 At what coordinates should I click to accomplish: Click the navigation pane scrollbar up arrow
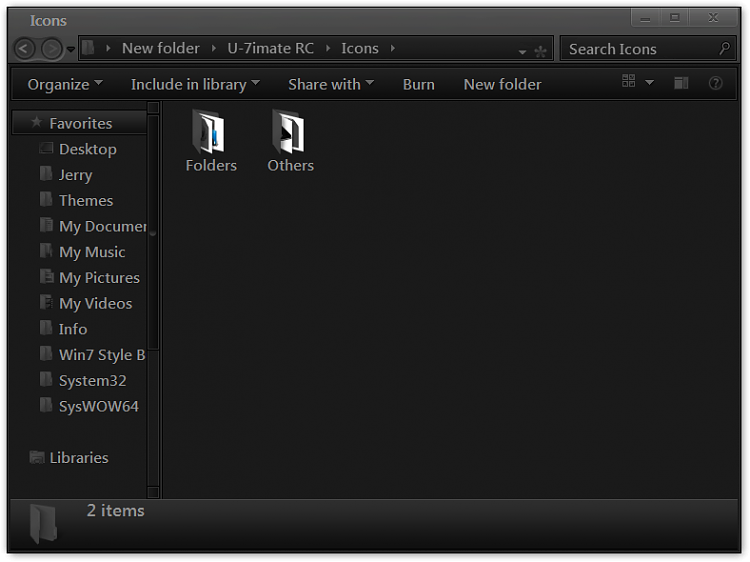pyautogui.click(x=153, y=108)
